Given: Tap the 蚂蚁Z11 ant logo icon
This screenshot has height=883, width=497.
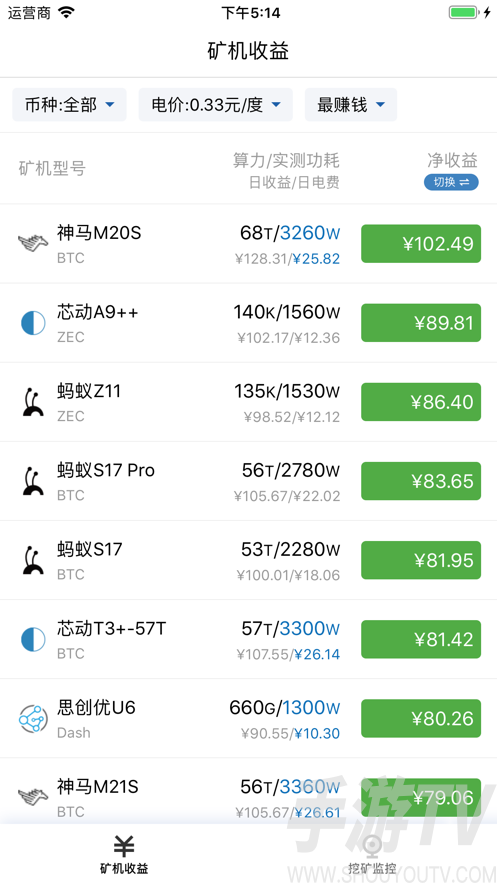Looking at the screenshot, I should pyautogui.click(x=33, y=402).
